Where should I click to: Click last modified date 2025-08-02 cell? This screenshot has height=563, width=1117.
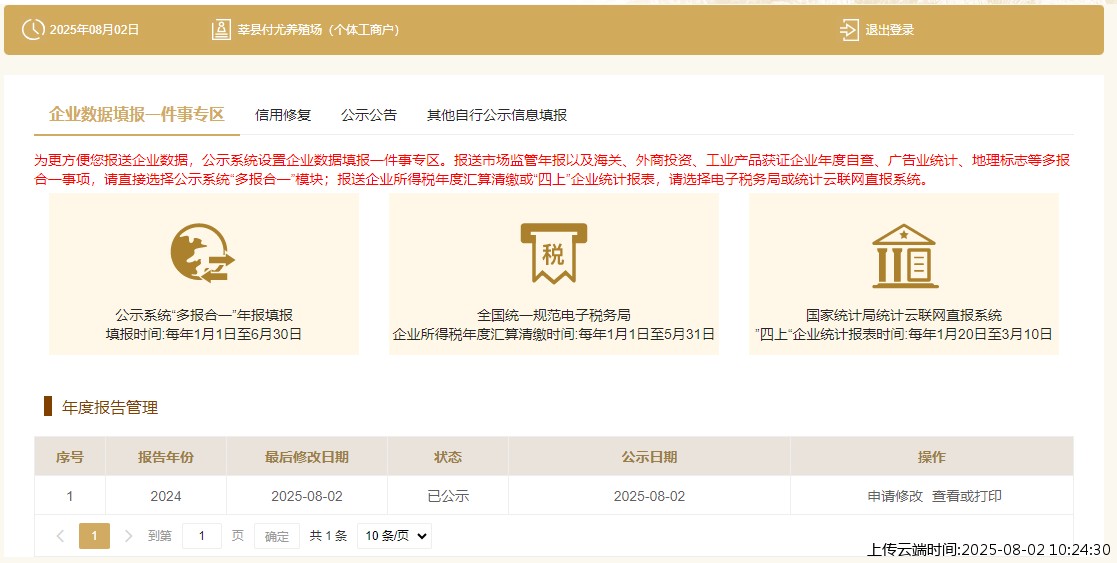(307, 496)
